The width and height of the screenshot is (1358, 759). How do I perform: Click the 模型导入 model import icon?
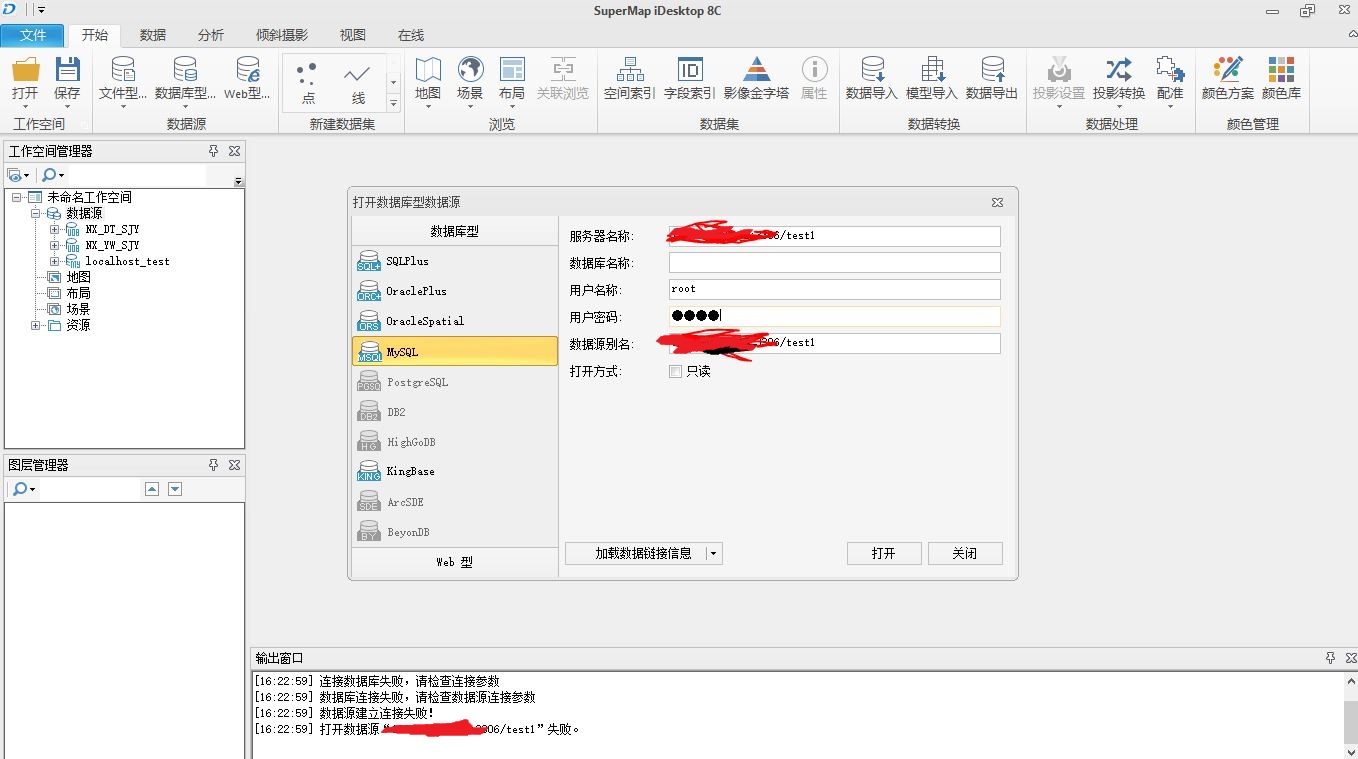tap(932, 70)
